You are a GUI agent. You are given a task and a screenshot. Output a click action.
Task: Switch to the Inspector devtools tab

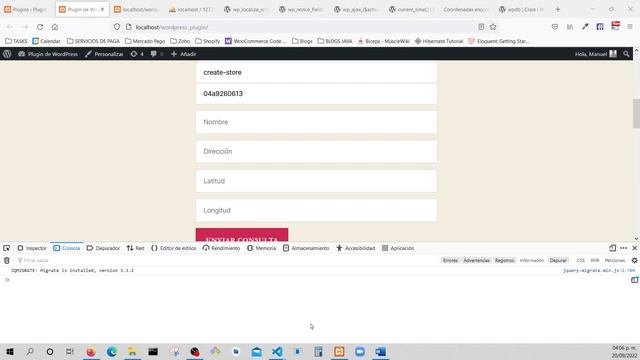click(x=32, y=248)
